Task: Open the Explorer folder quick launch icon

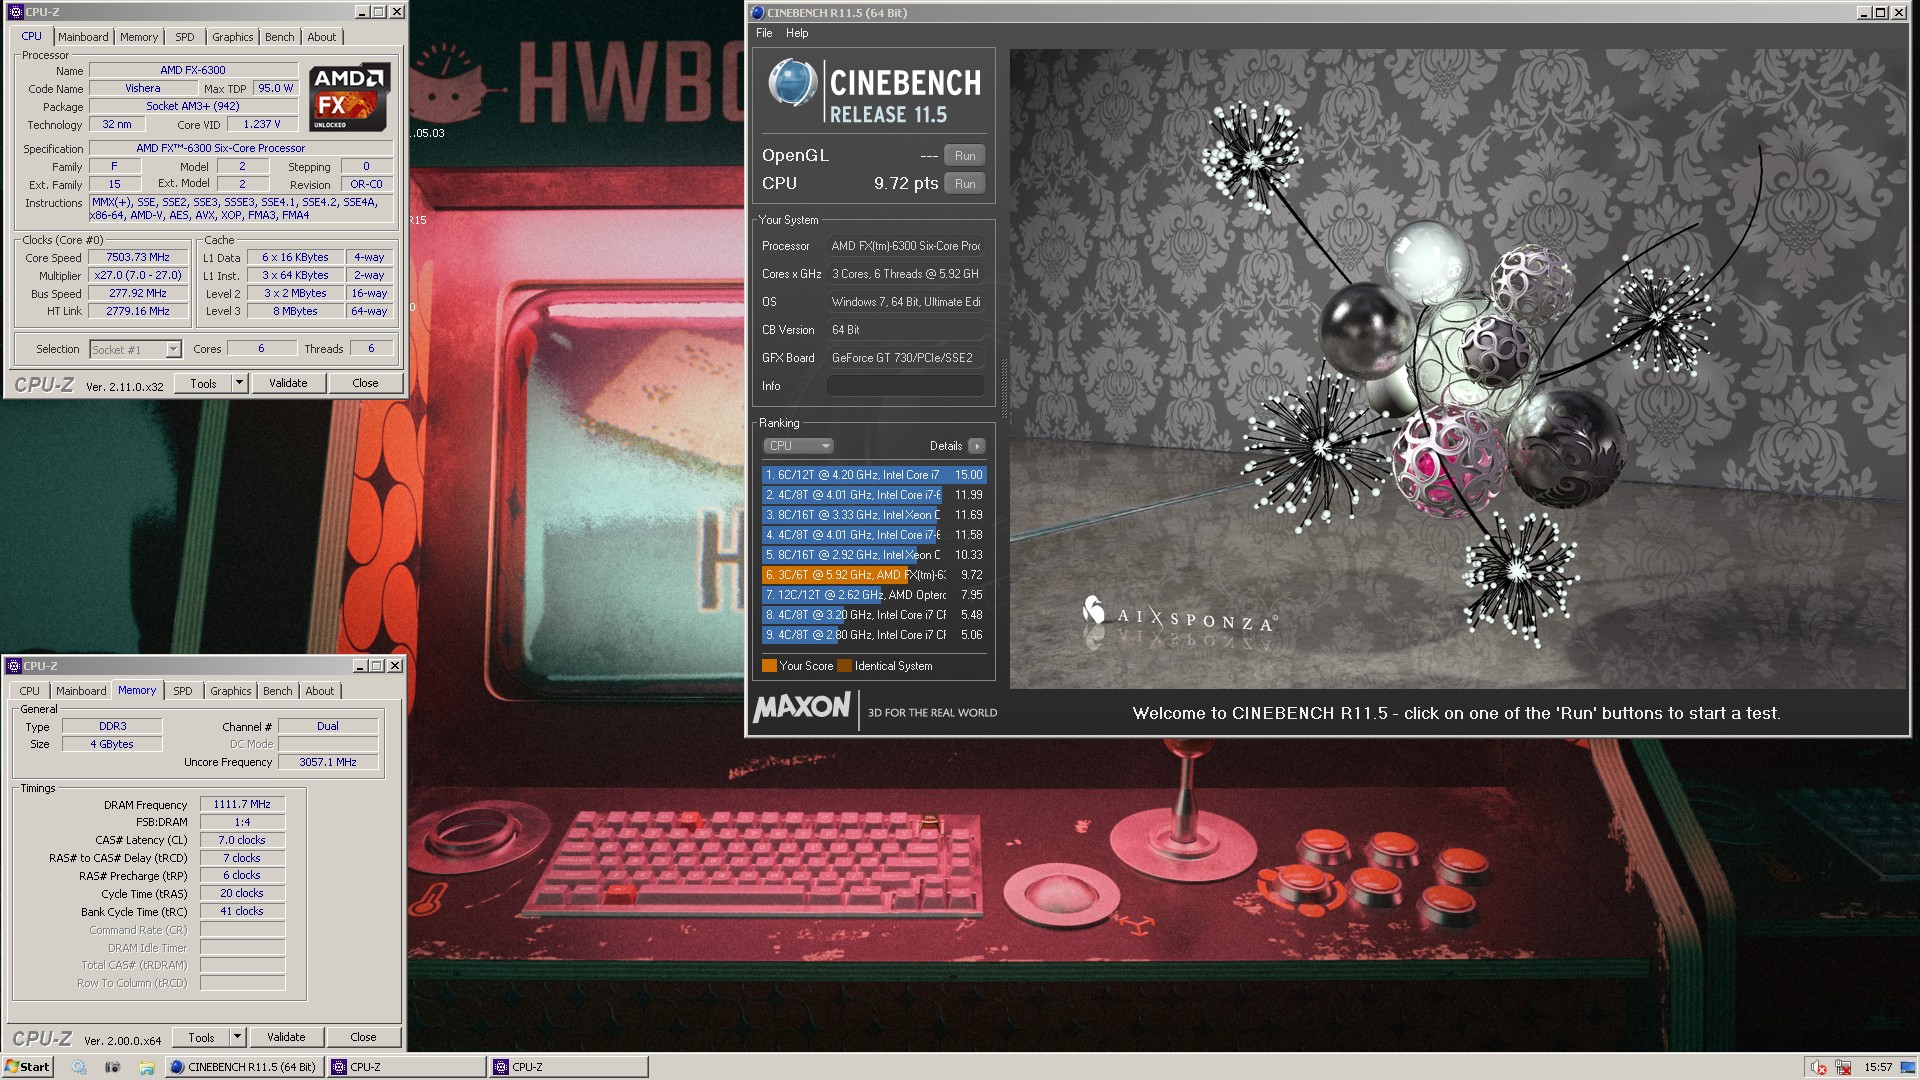Action: click(x=146, y=1067)
